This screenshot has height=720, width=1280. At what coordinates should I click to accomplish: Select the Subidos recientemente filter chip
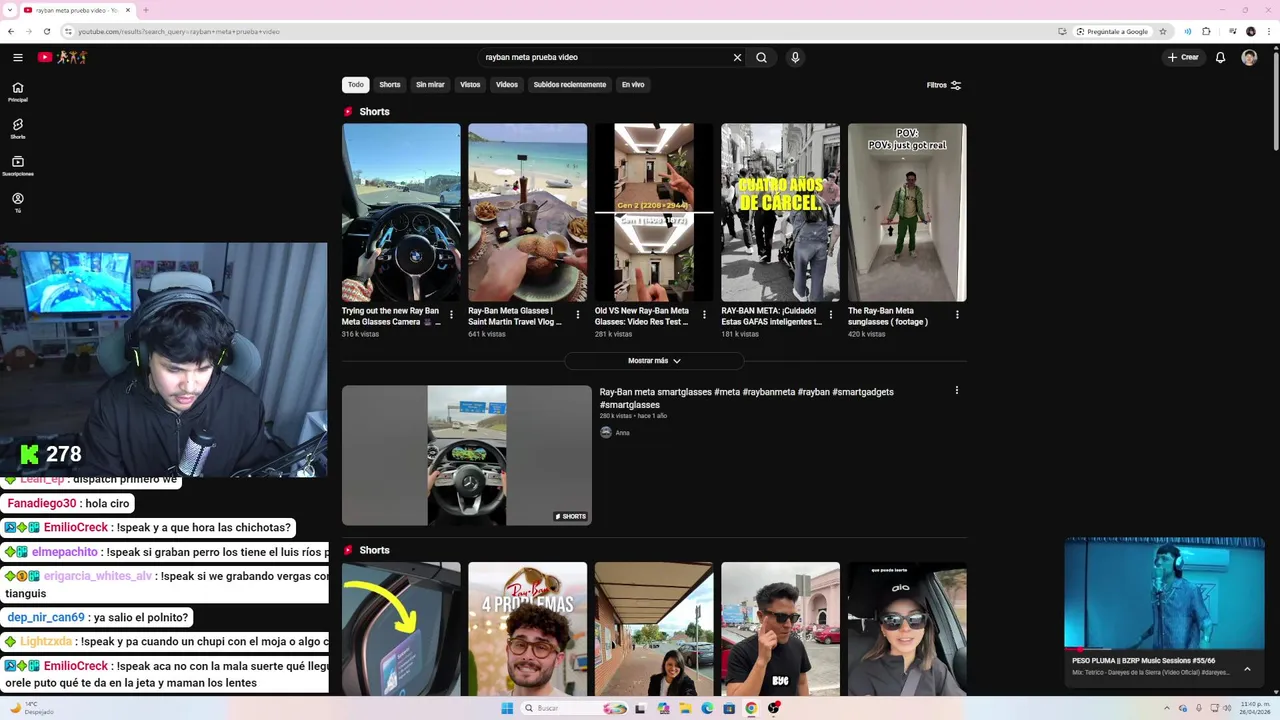pos(570,85)
